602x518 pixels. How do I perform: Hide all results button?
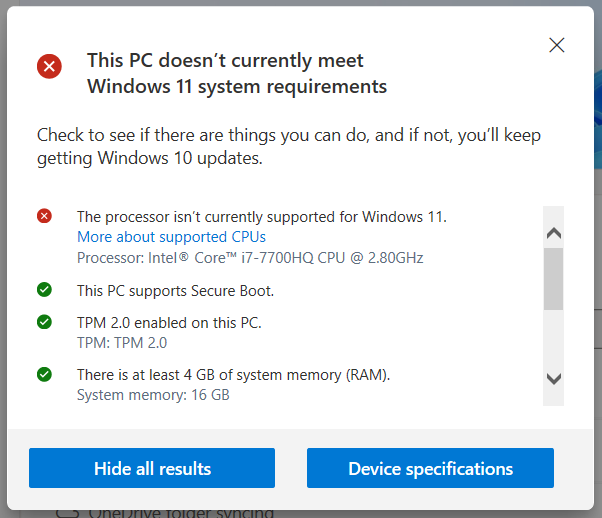pos(152,468)
